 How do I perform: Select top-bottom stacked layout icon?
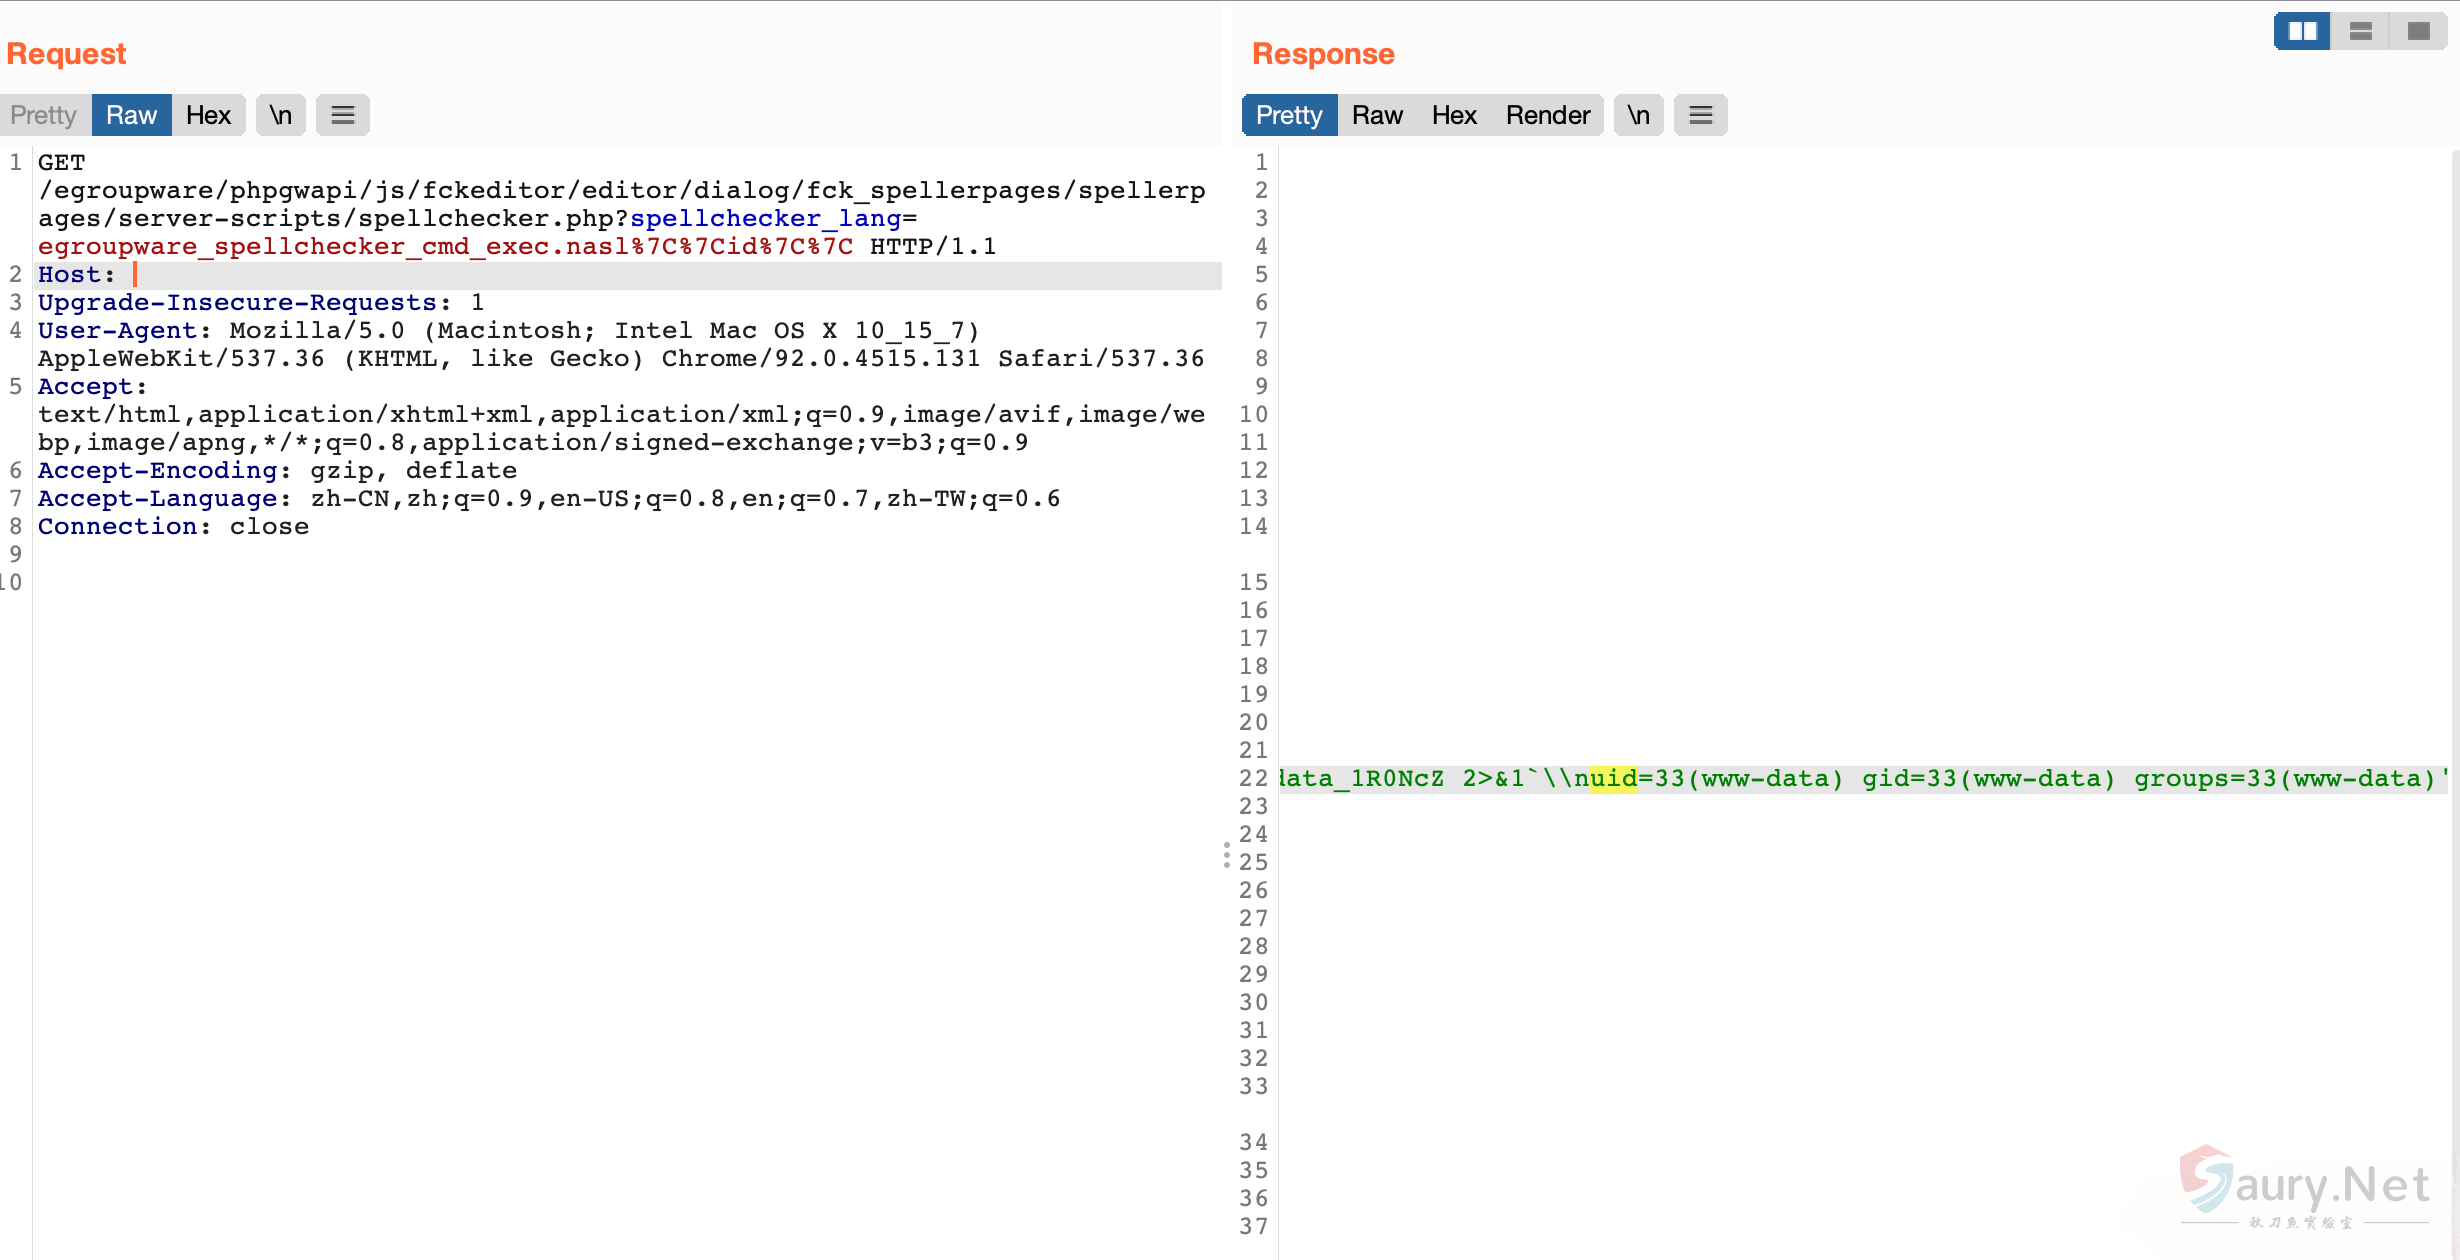point(2361,31)
